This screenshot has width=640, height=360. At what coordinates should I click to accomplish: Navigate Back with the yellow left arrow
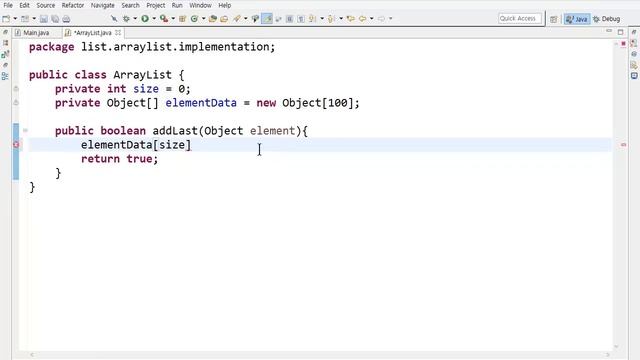(x=362, y=19)
